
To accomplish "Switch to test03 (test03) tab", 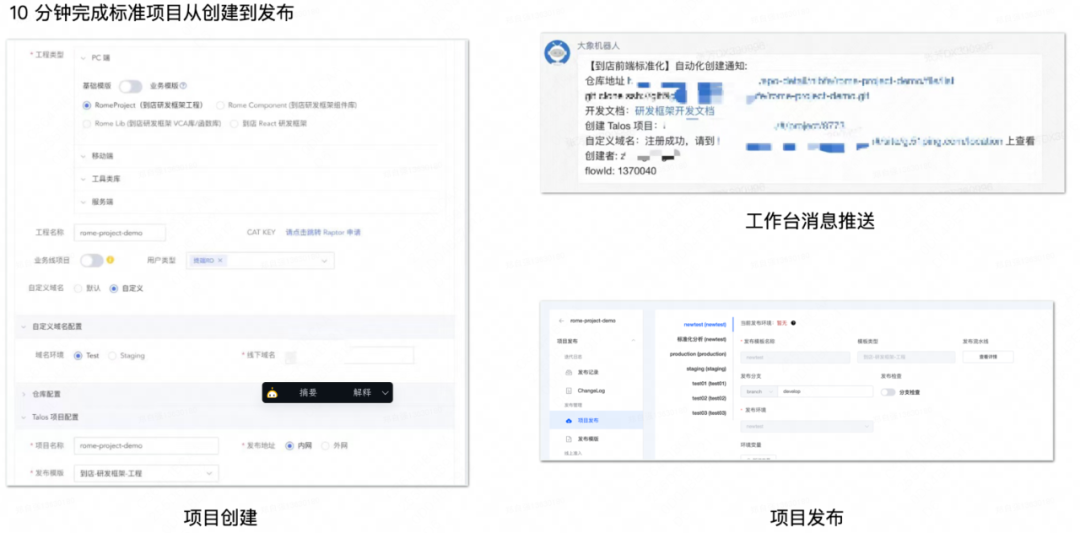I will [709, 412].
